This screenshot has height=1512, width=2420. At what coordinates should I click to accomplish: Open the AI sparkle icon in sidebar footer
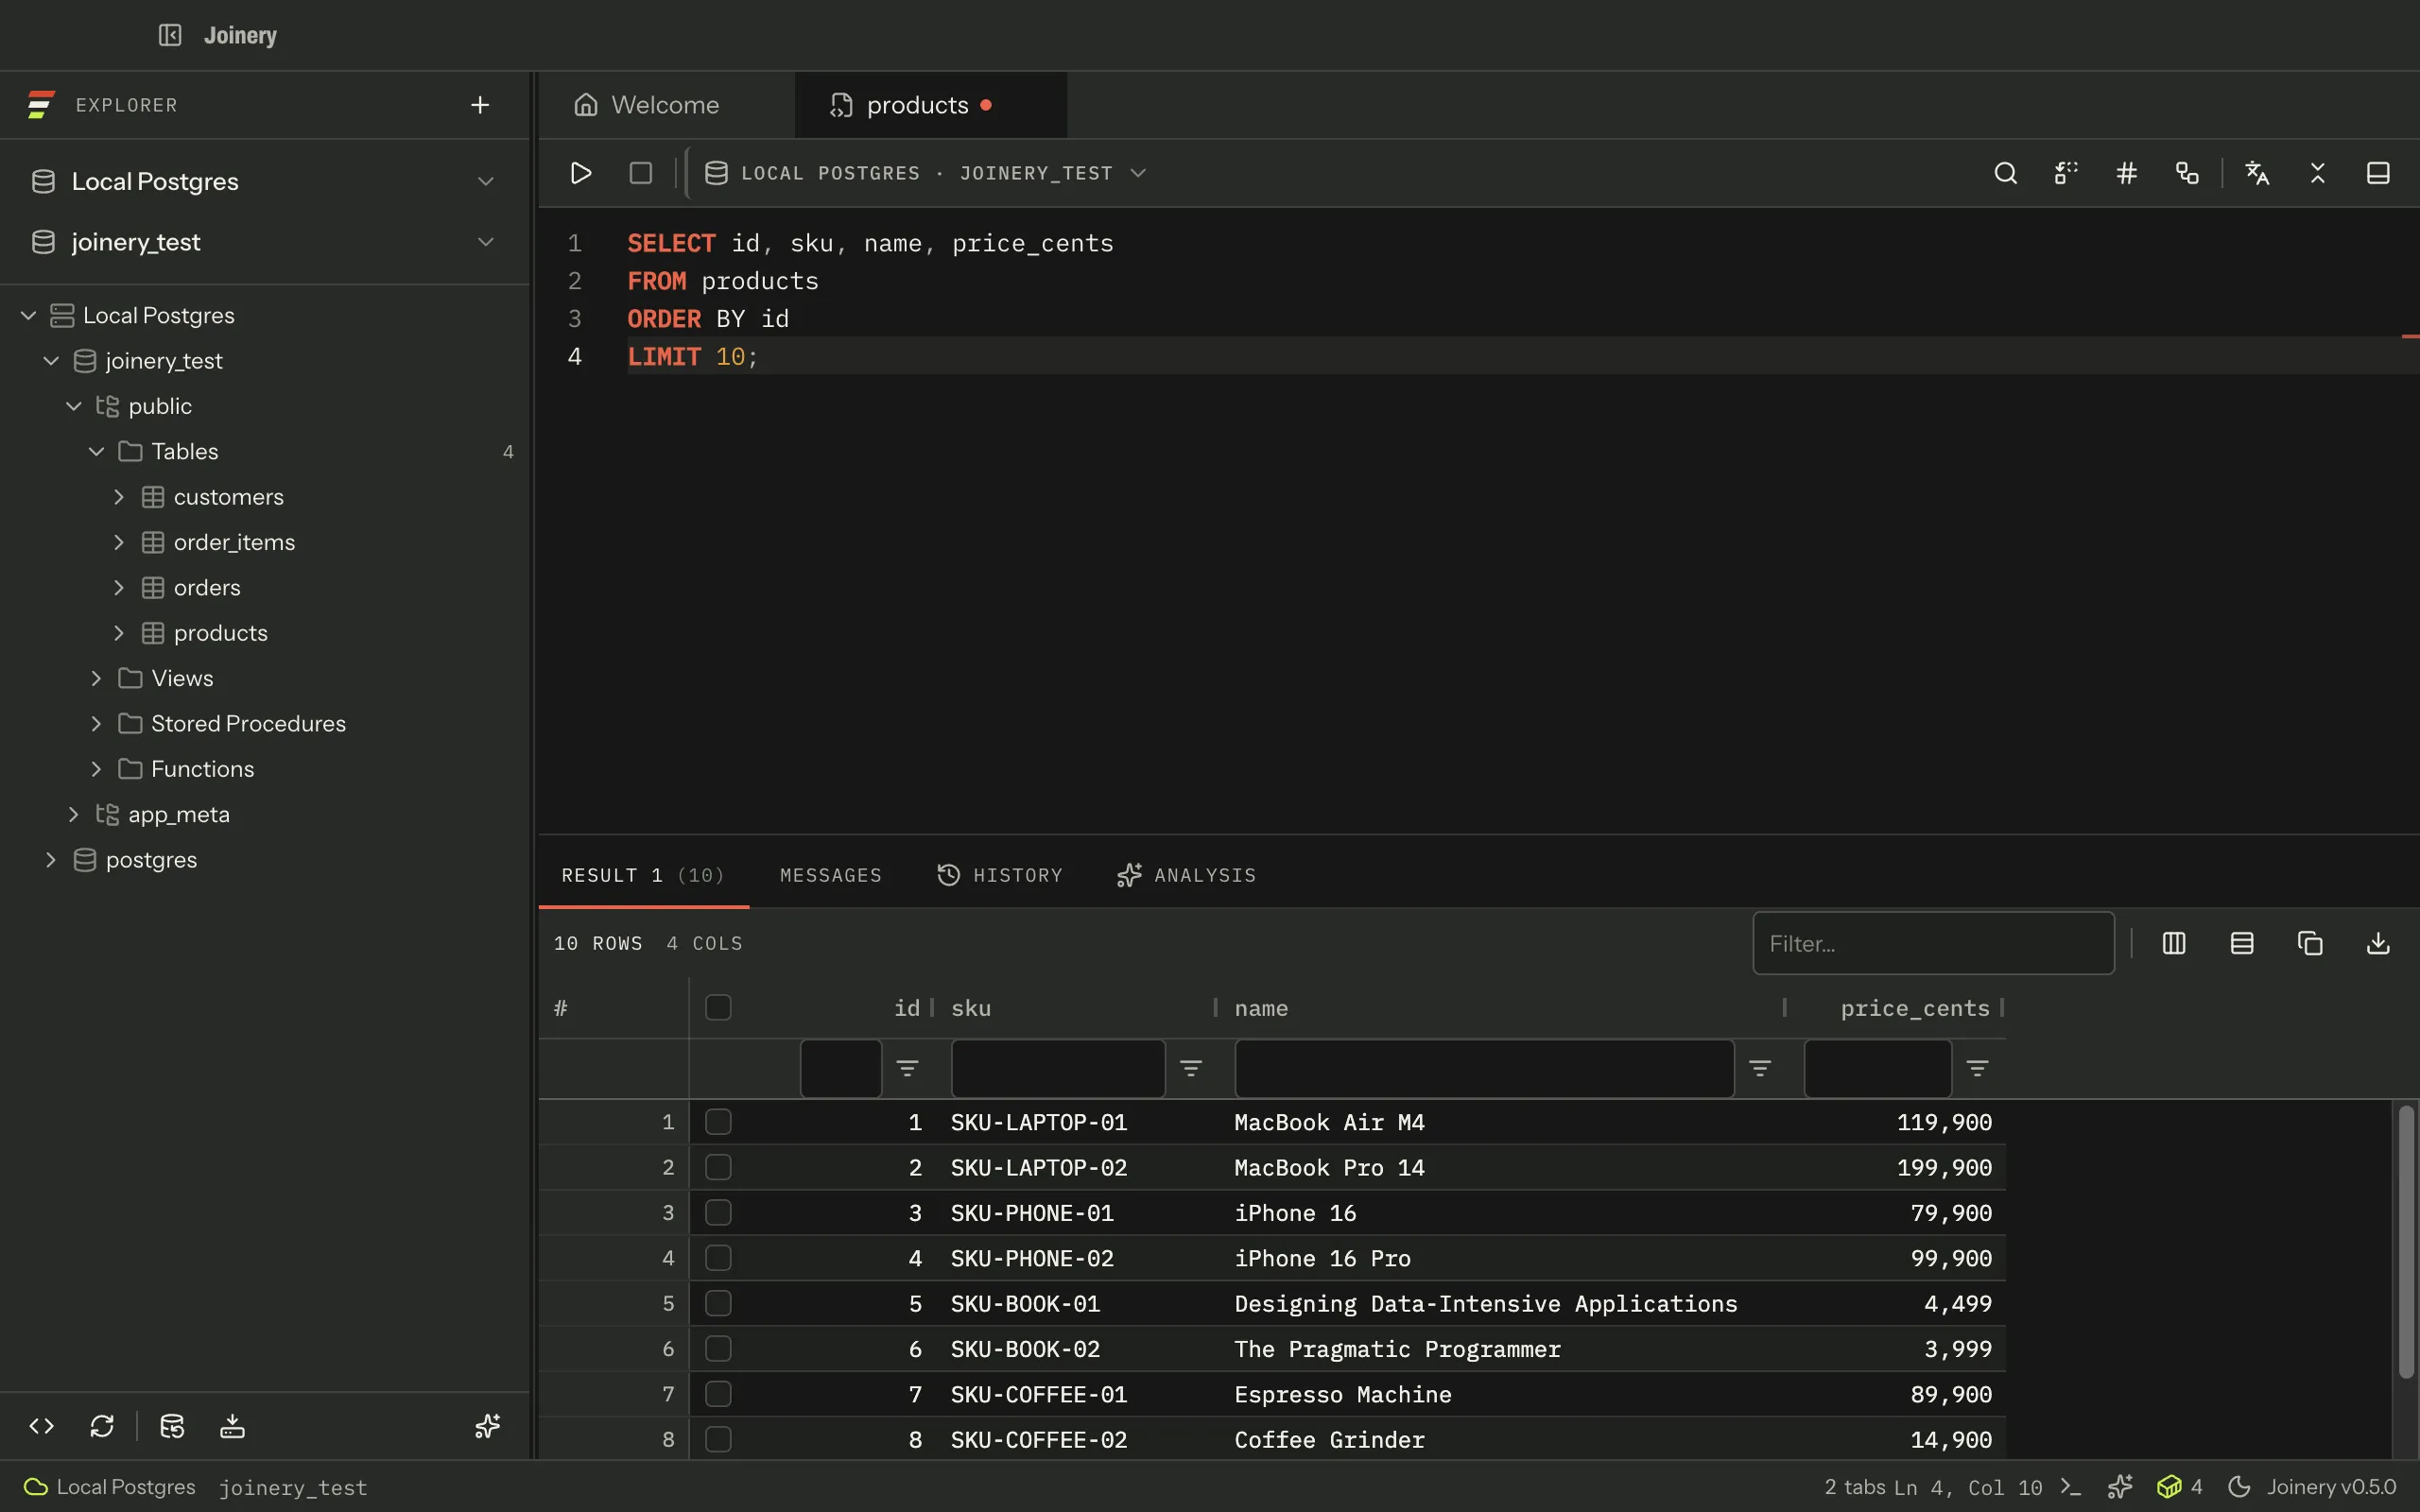[x=487, y=1426]
